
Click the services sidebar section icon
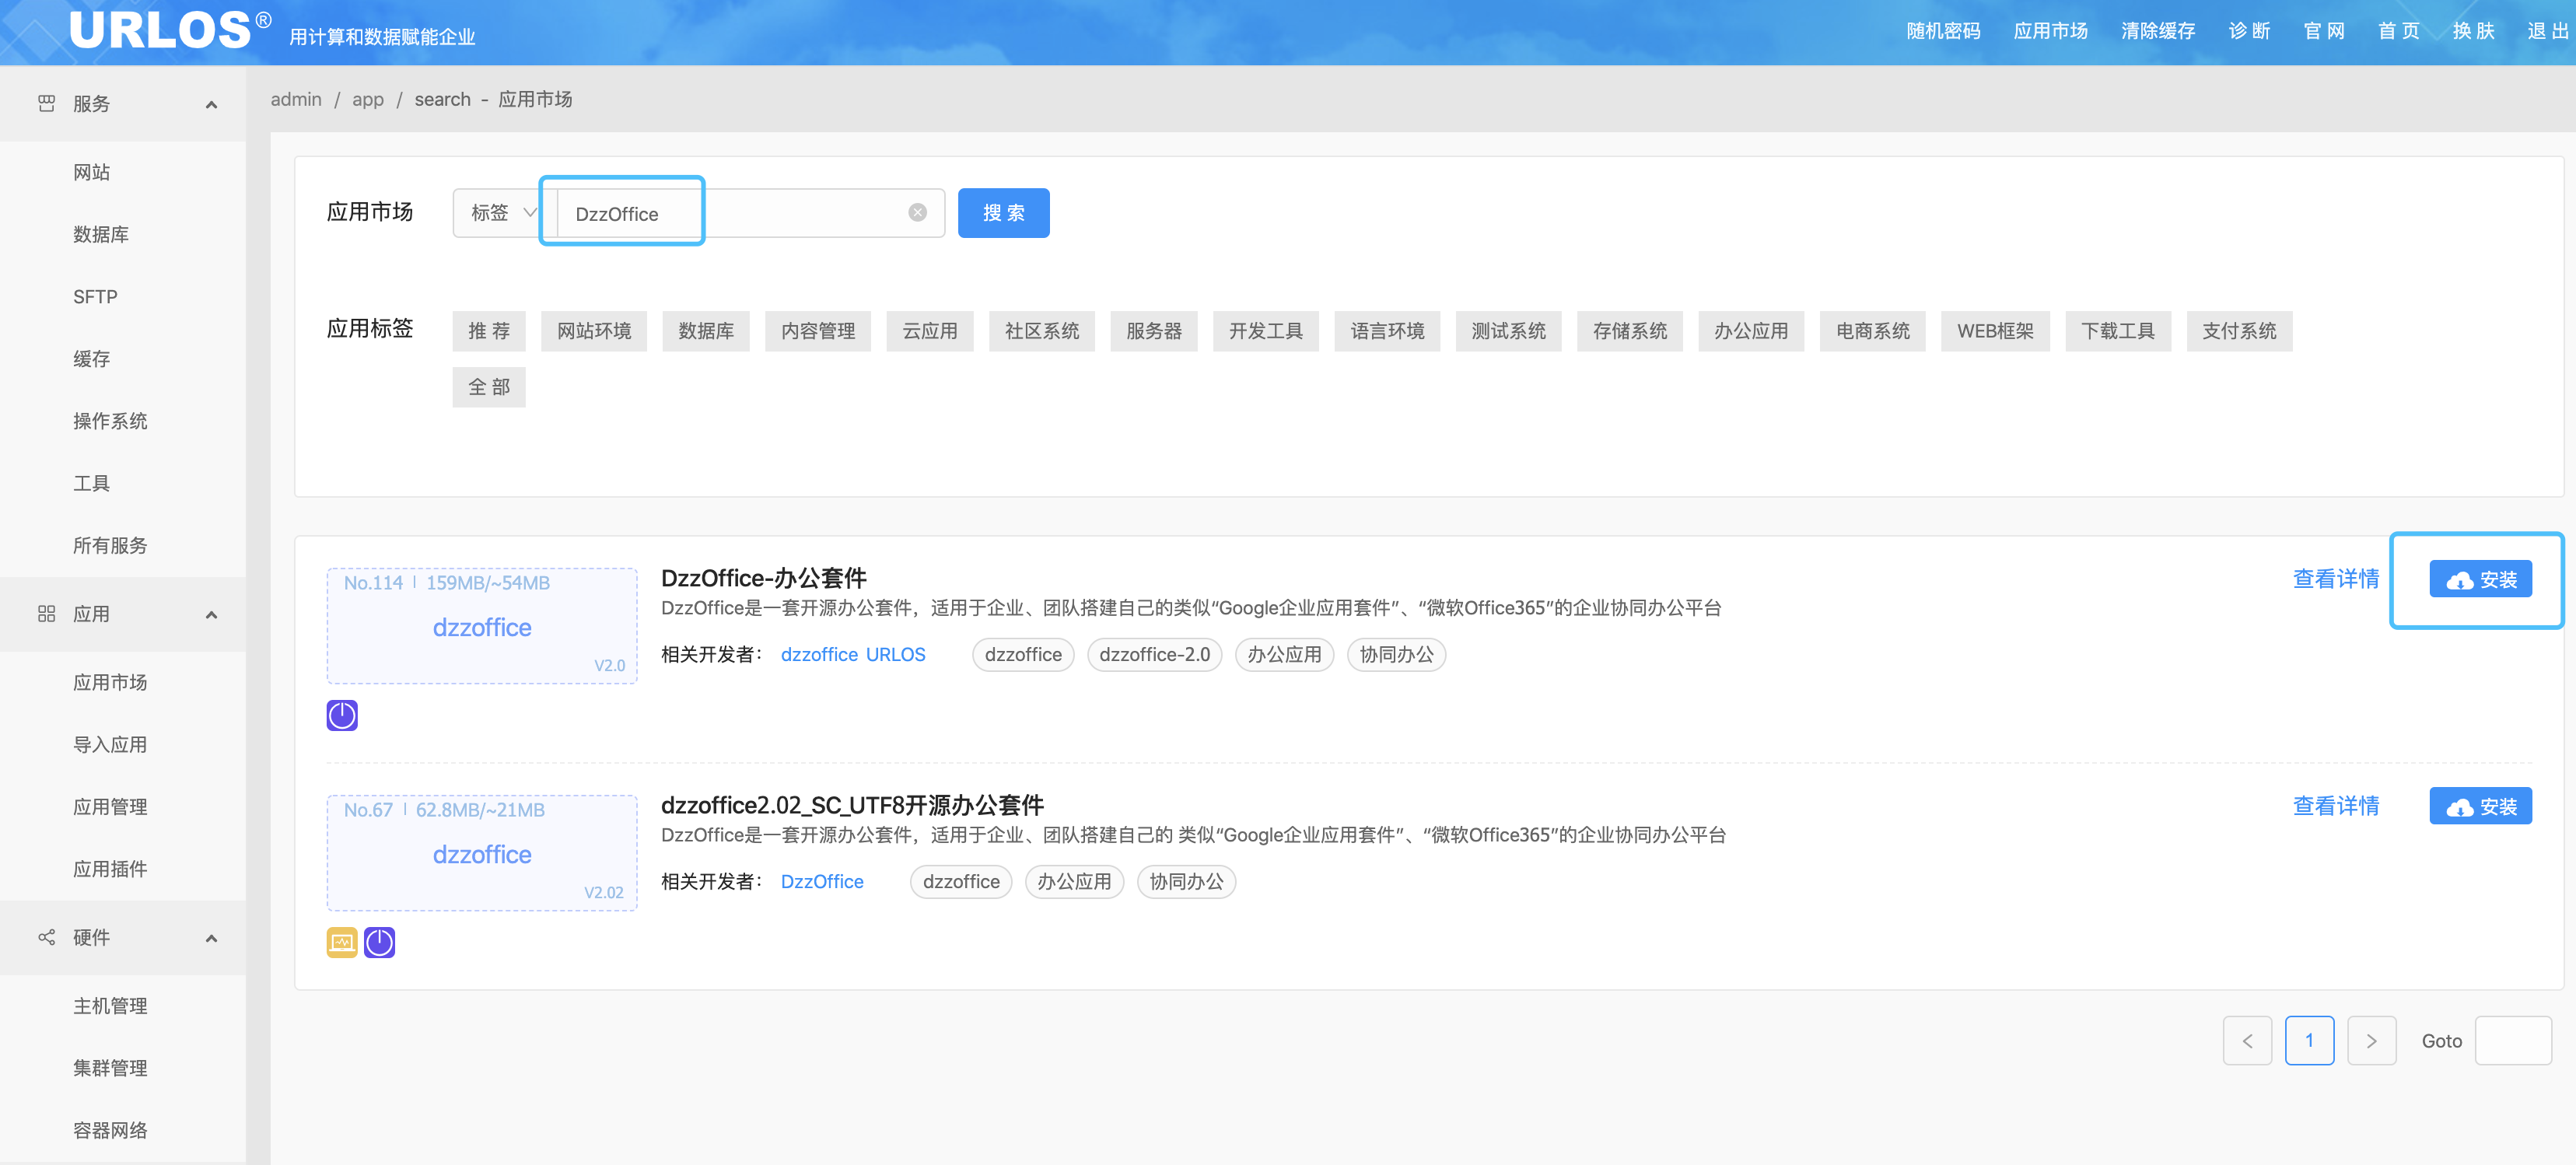(x=46, y=103)
